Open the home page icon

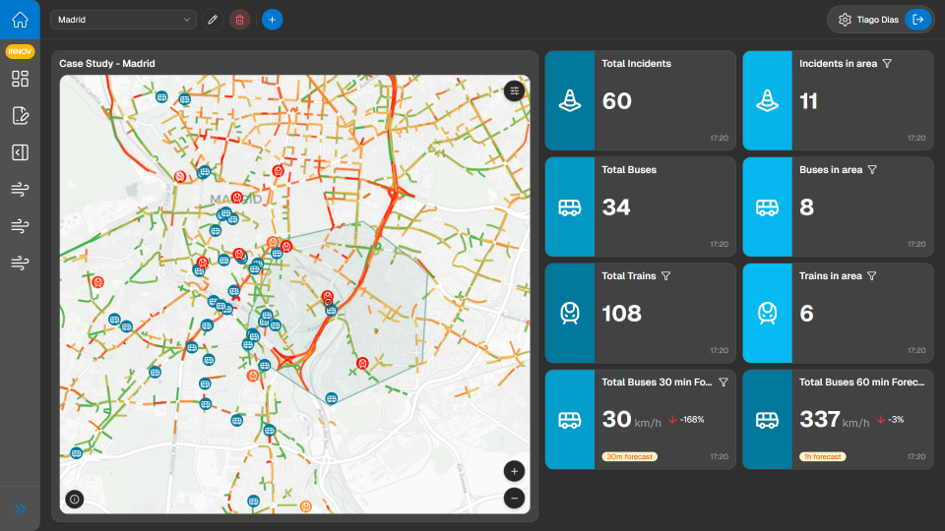click(20, 19)
